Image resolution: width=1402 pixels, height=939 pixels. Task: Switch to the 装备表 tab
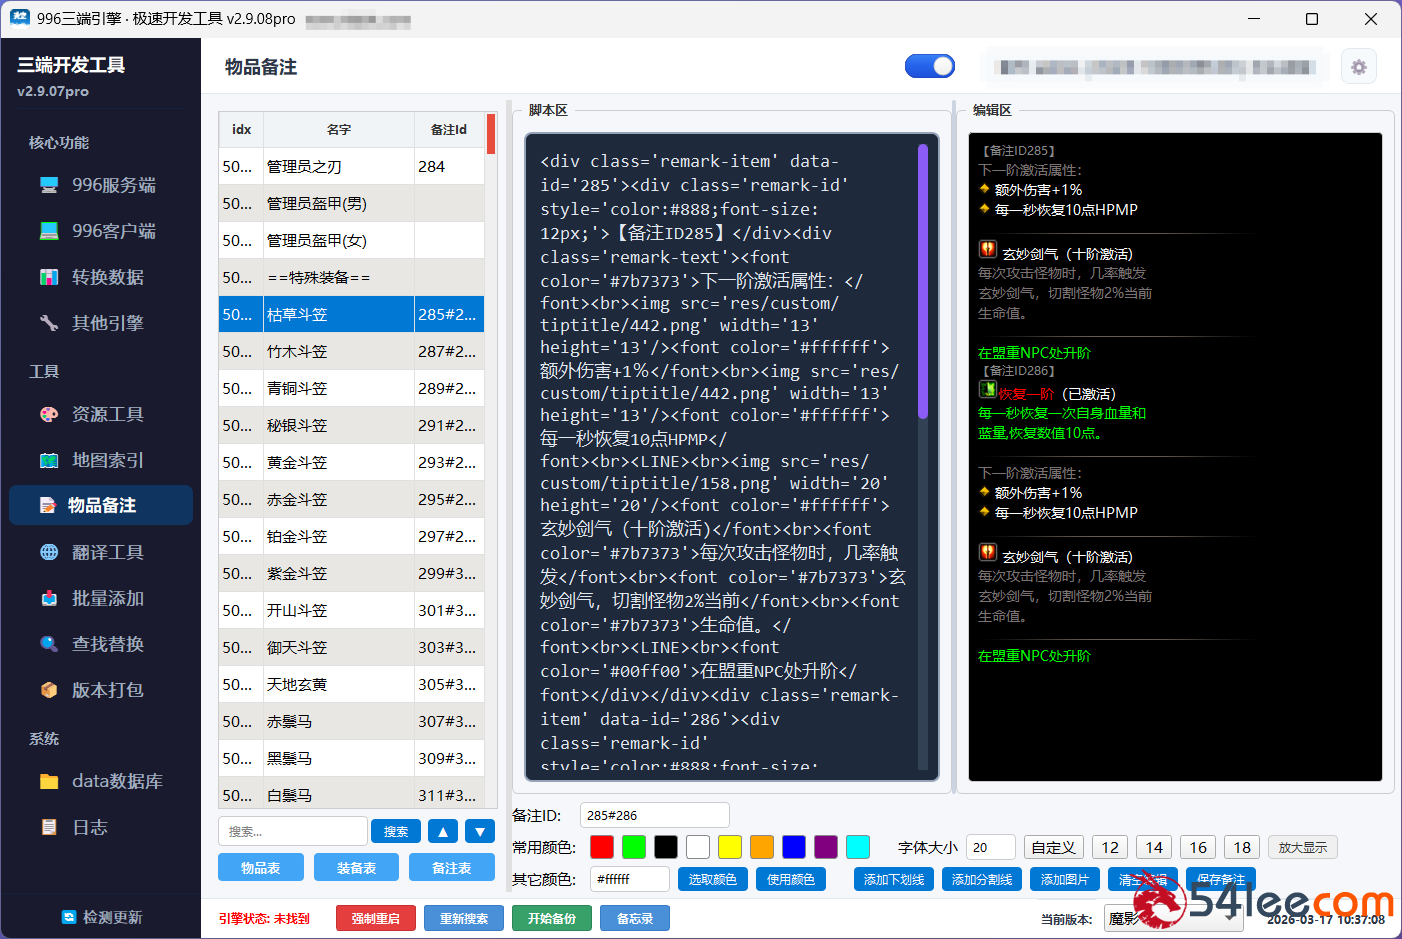(356, 868)
